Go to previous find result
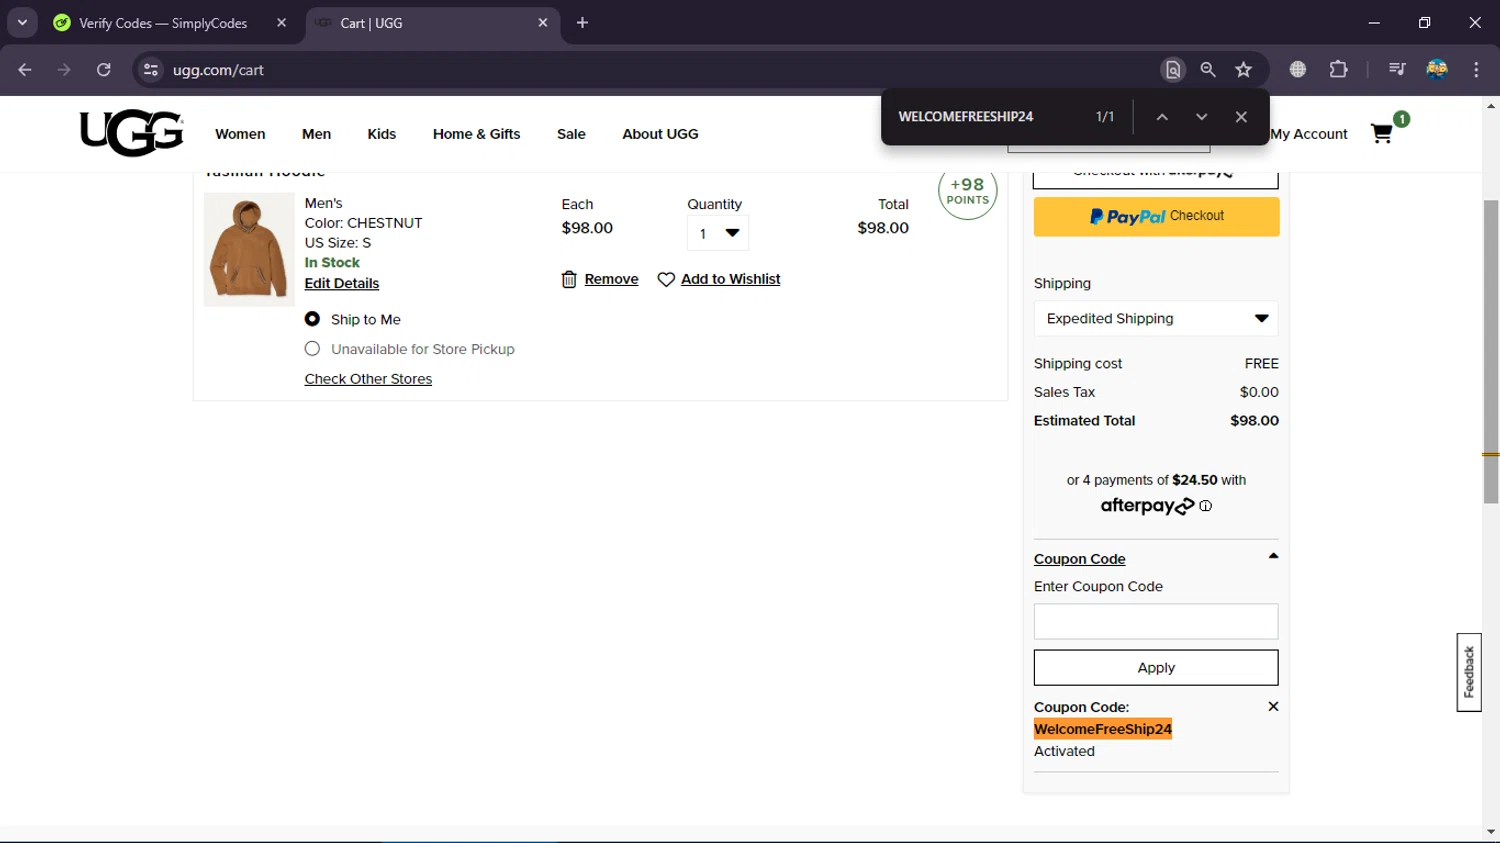 click(x=1162, y=117)
